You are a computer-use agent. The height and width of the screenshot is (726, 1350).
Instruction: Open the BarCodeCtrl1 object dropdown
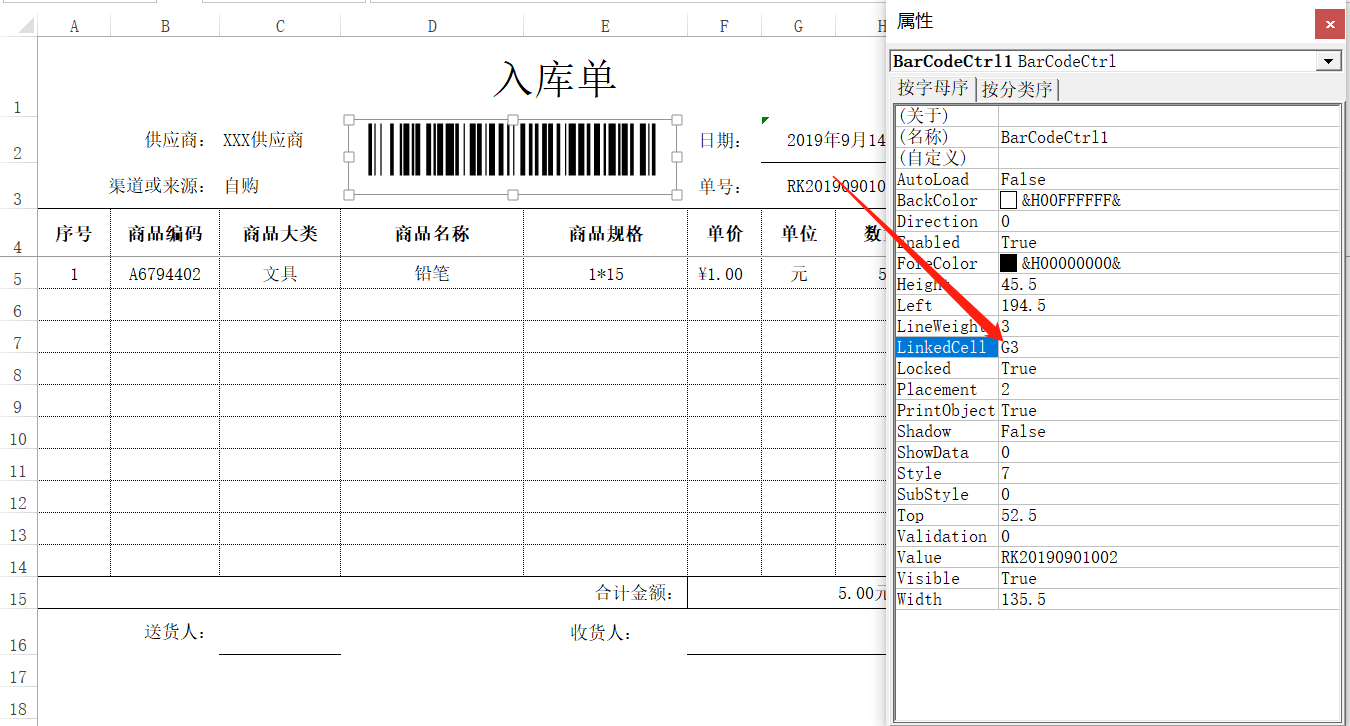[x=1329, y=61]
